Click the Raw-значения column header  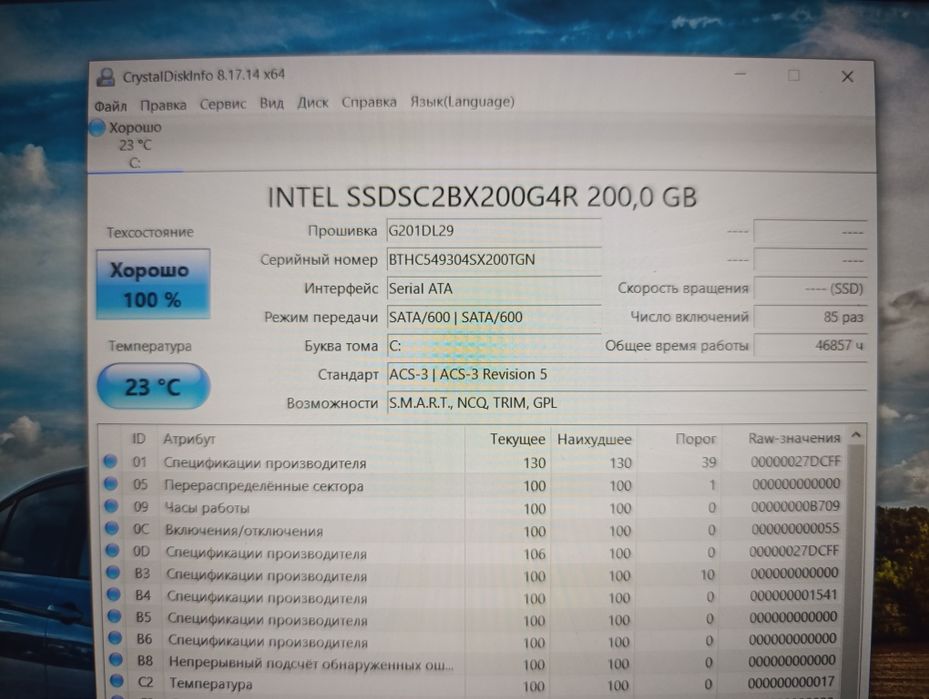point(794,438)
